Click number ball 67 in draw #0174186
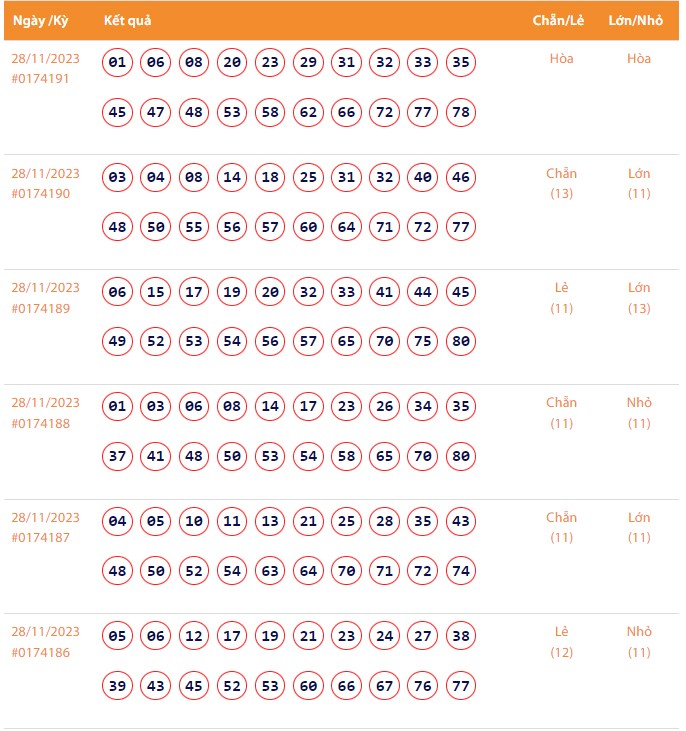This screenshot has height=731, width=686. (x=385, y=686)
